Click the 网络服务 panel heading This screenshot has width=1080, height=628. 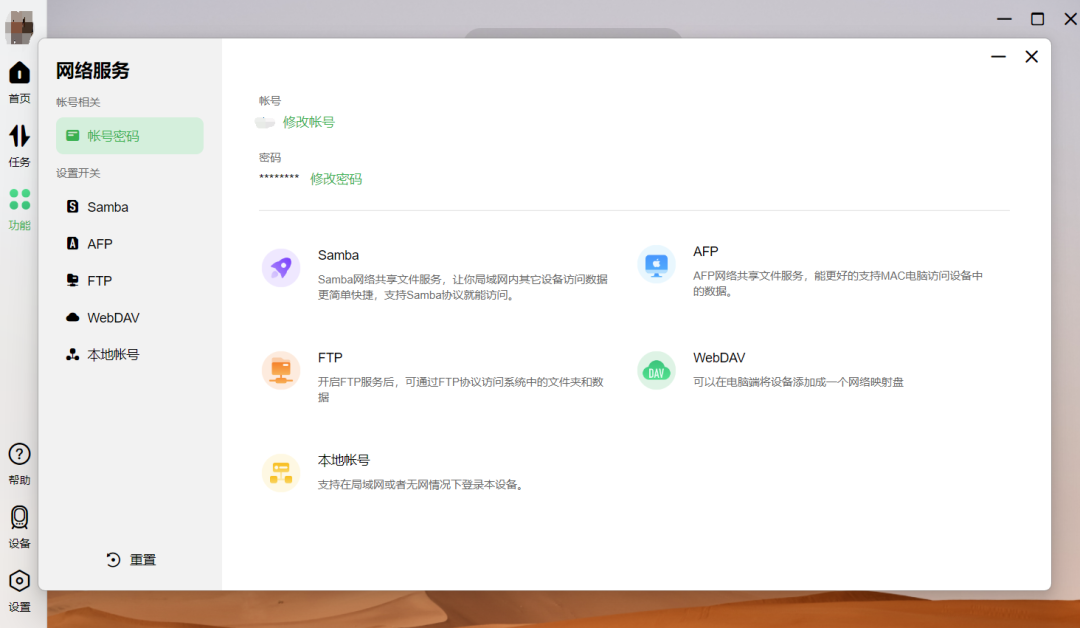click(92, 70)
